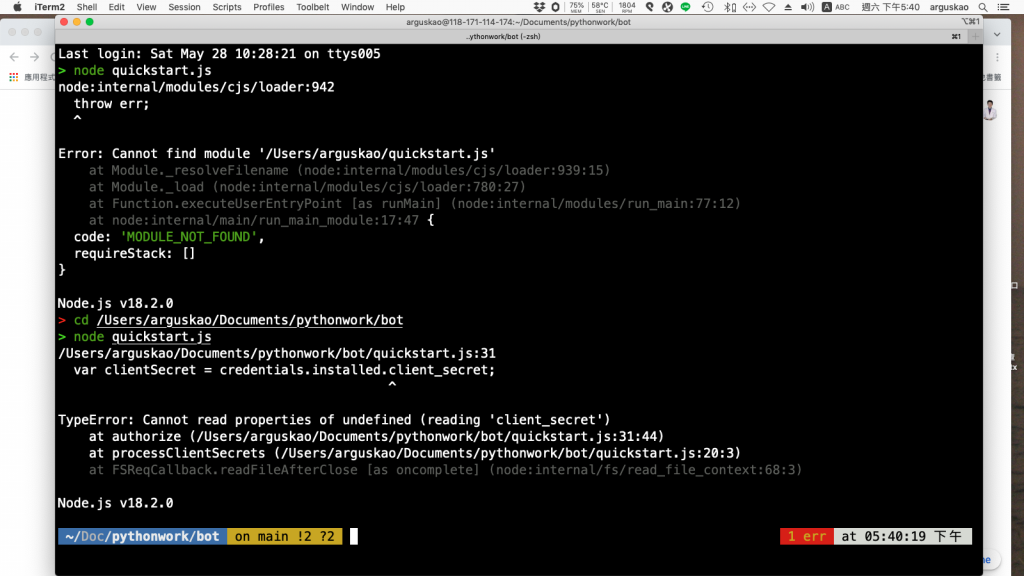Viewport: 1024px width, 576px height.
Task: Expand the chevron dropdown in browser window
Action: click(997, 35)
